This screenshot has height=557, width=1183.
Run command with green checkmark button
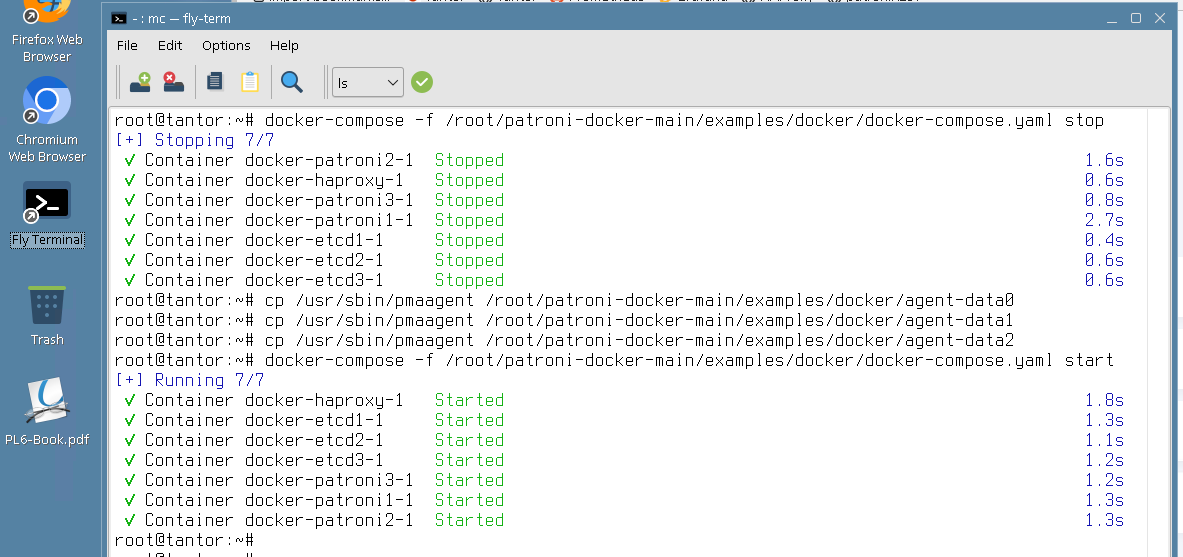coord(422,82)
